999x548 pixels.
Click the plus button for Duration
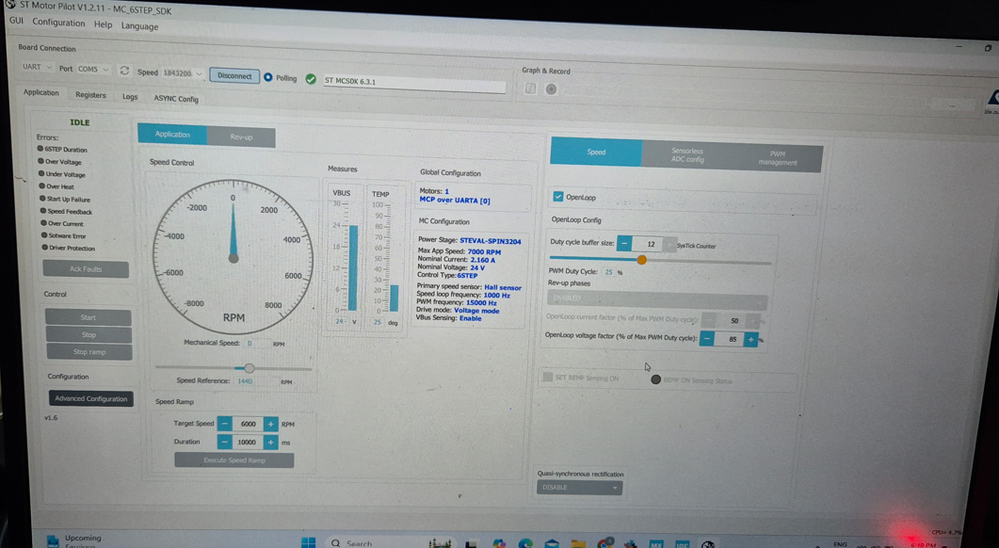[x=271, y=442]
